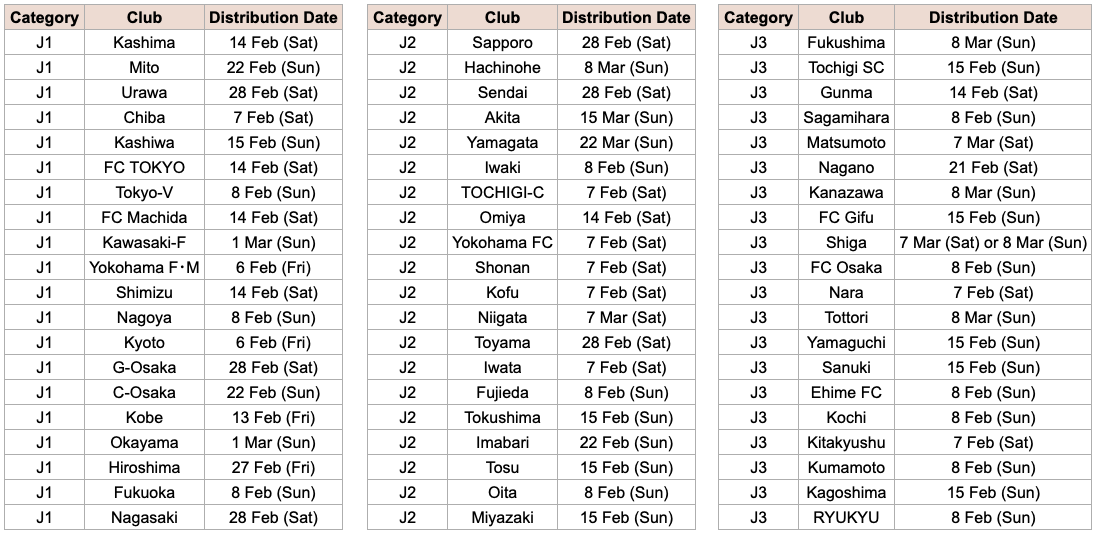1096x535 pixels.
Task: Select the Category header above Kashima's row
Action: 44,18
